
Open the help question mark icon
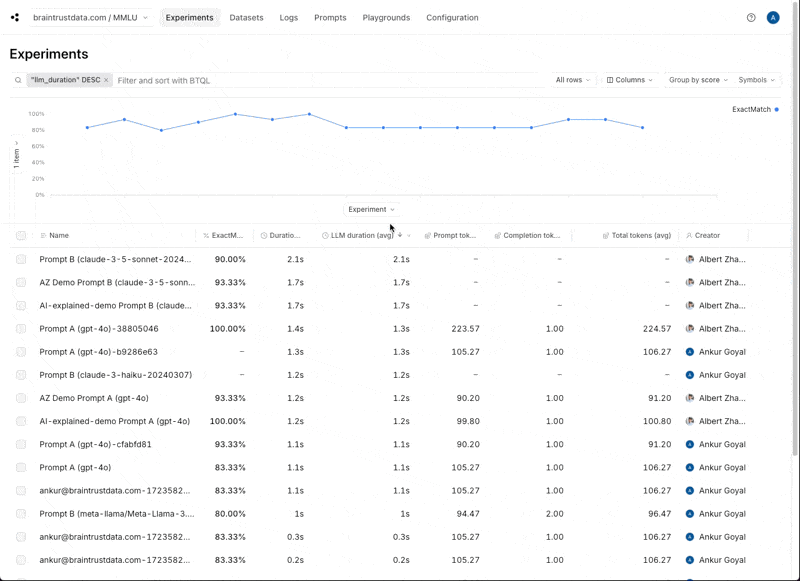tap(751, 17)
